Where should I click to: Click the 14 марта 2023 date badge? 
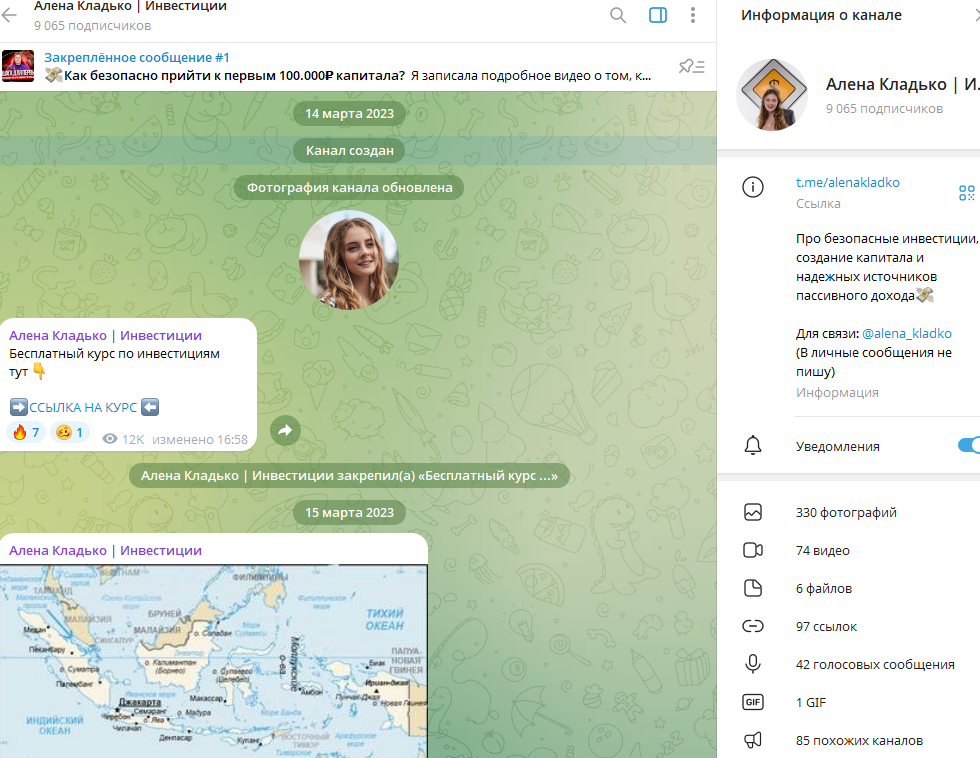[349, 114]
